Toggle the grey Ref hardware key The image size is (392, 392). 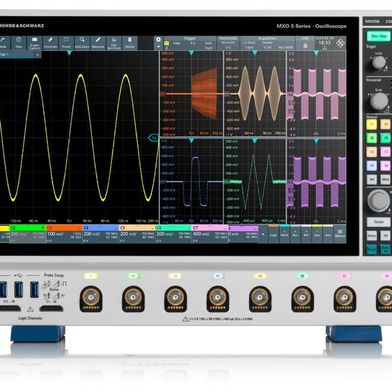pyautogui.click(x=372, y=180)
